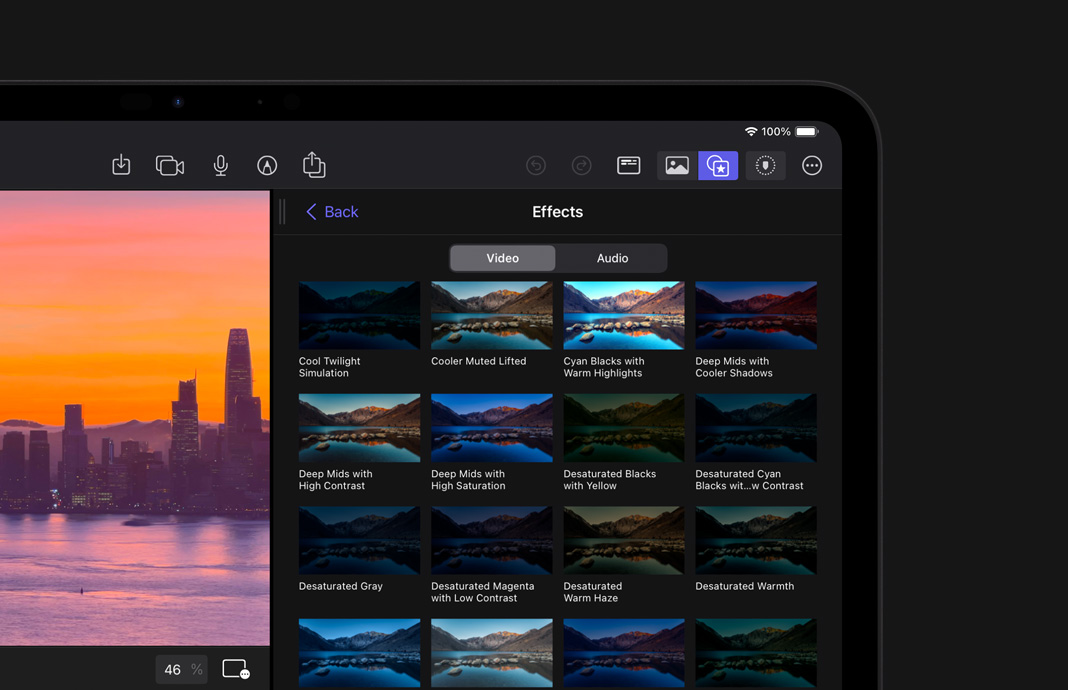Screen dimensions: 1068x690
Task: Click the redo arrow
Action: (581, 165)
